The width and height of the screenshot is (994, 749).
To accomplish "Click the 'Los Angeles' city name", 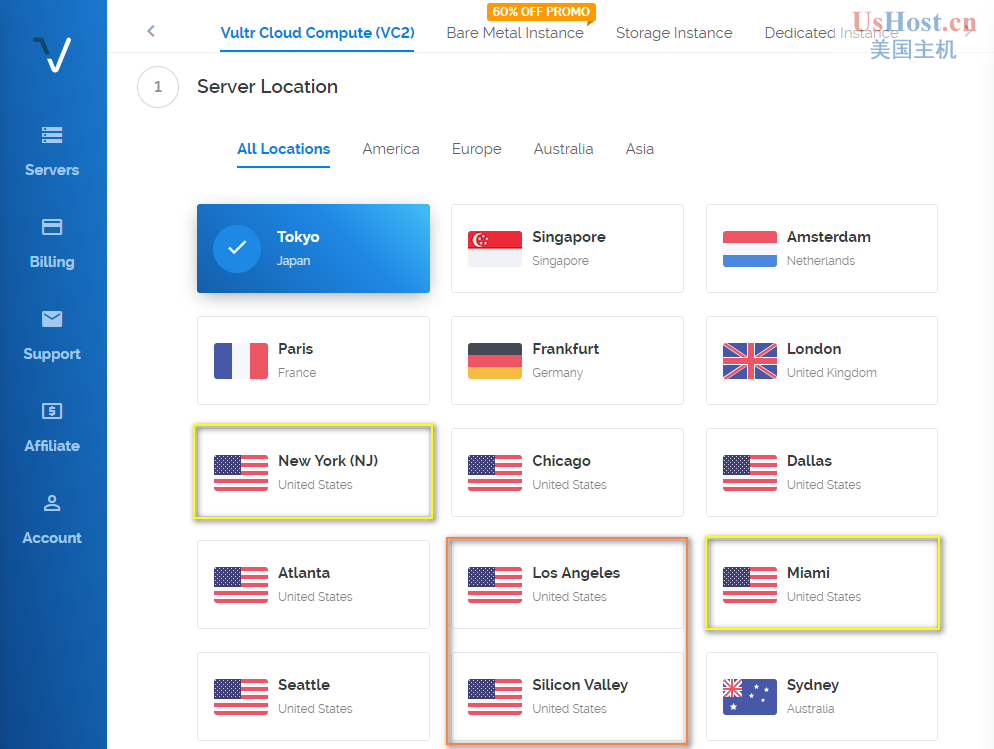I will coord(576,573).
